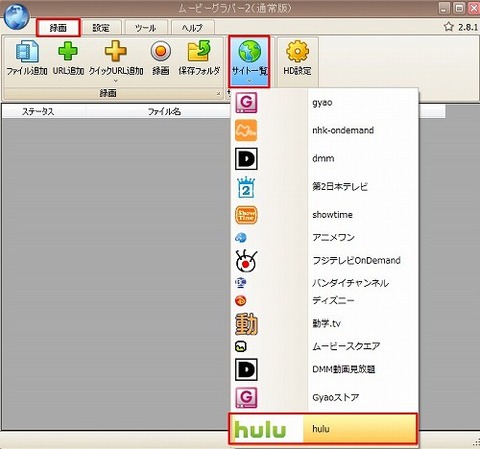
Task: Choose DMM動画見放題 menu entry text
Action: (344, 369)
